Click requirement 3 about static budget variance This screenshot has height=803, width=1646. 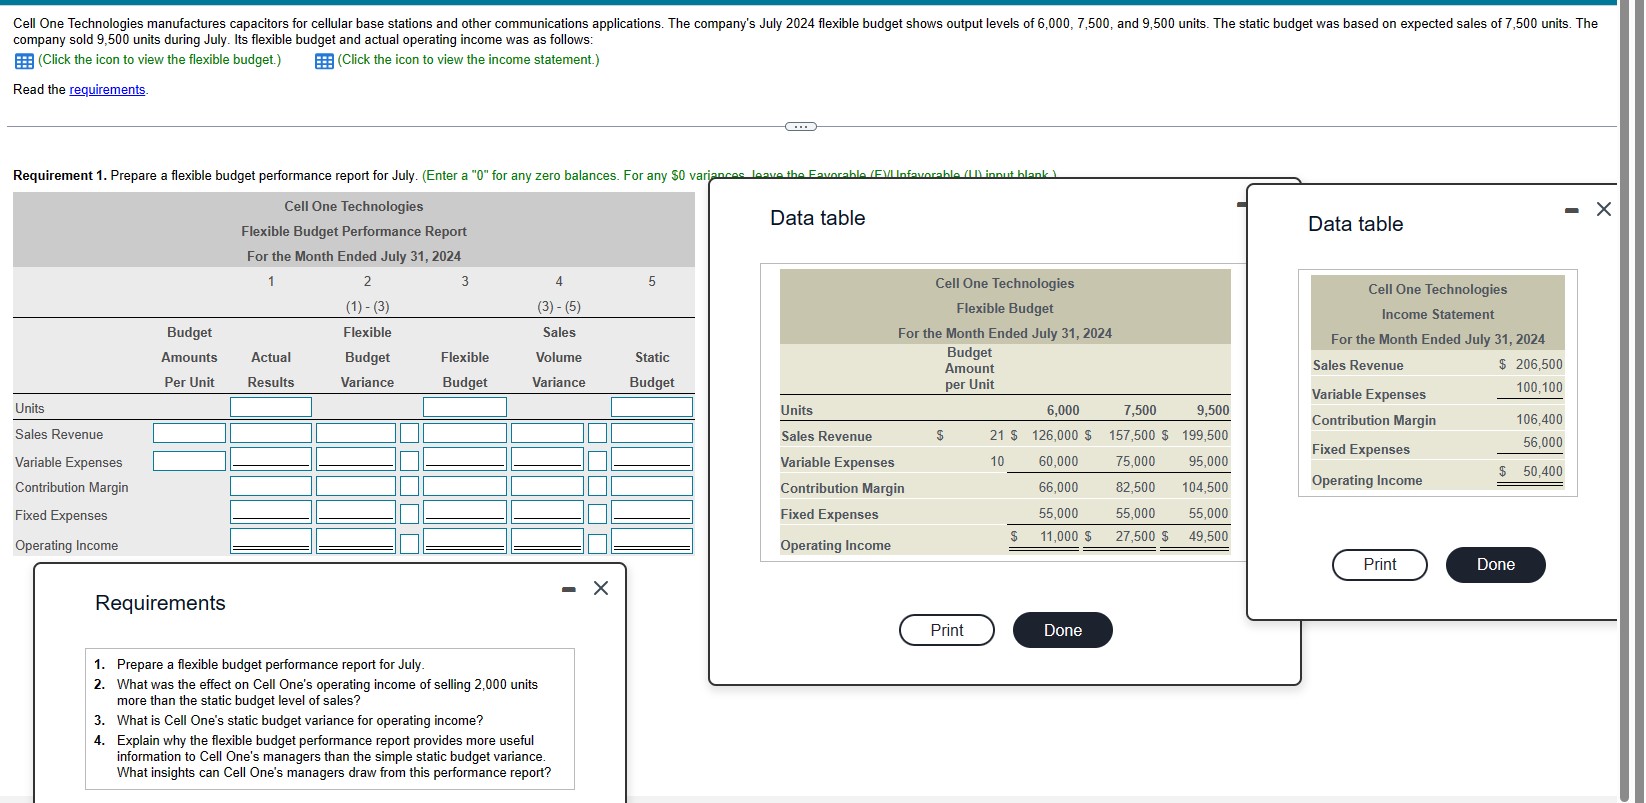tap(299, 721)
